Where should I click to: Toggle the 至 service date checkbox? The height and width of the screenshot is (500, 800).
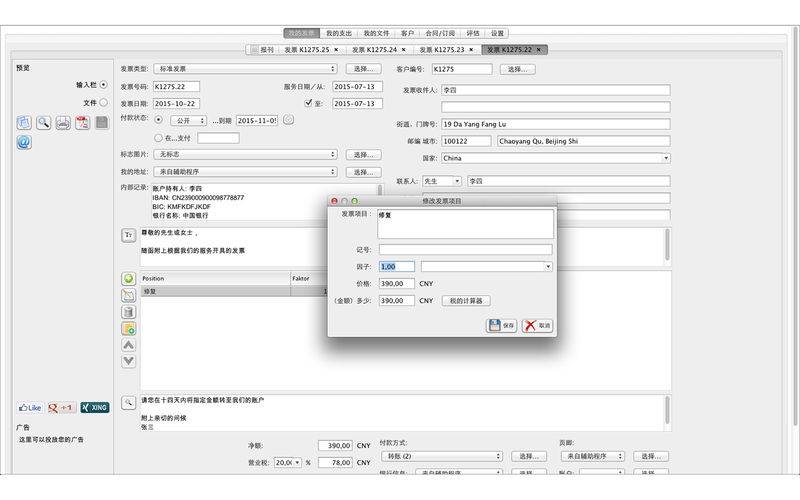pyautogui.click(x=308, y=103)
